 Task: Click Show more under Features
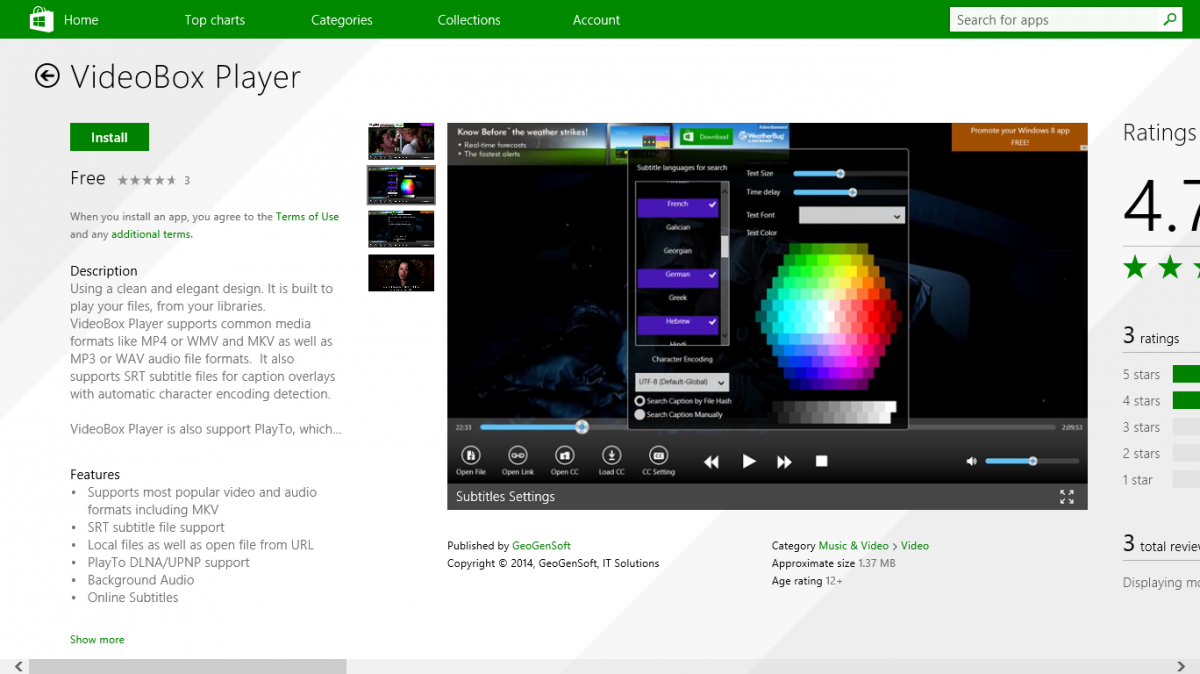pos(97,640)
